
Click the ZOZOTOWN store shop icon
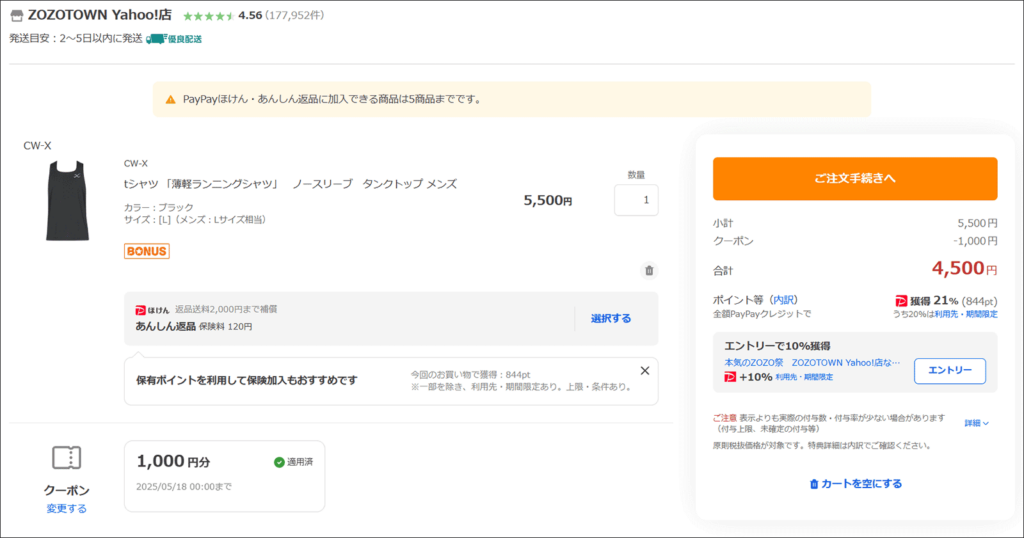[17, 16]
